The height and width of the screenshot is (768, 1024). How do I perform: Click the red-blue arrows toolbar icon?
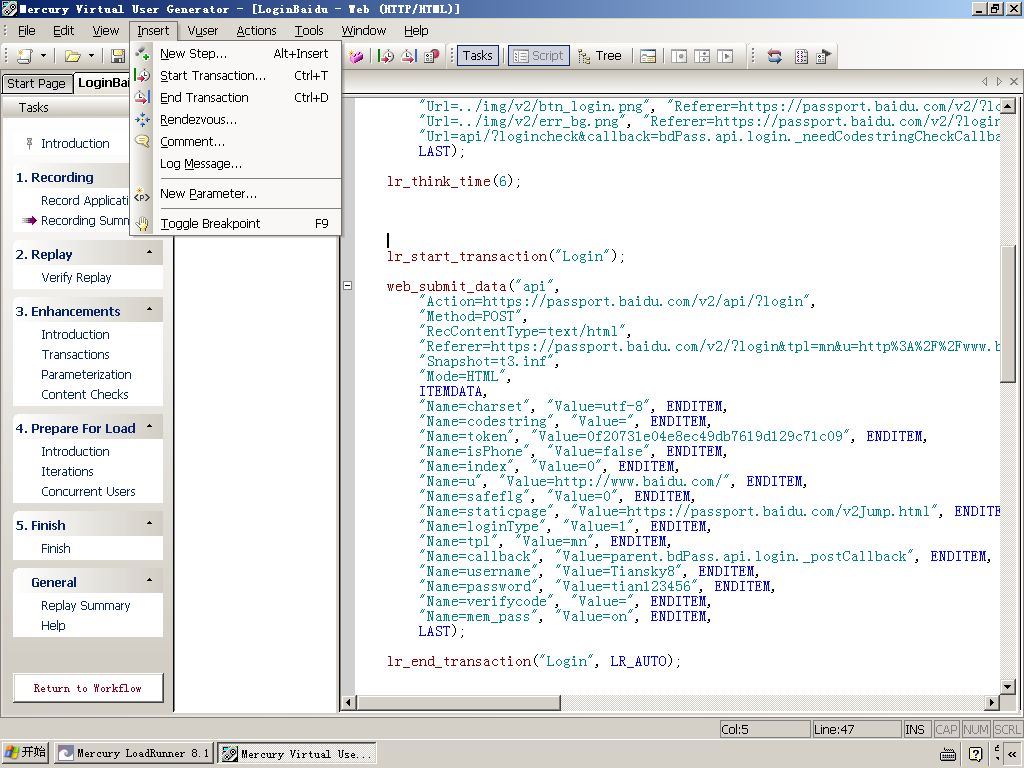(x=775, y=56)
